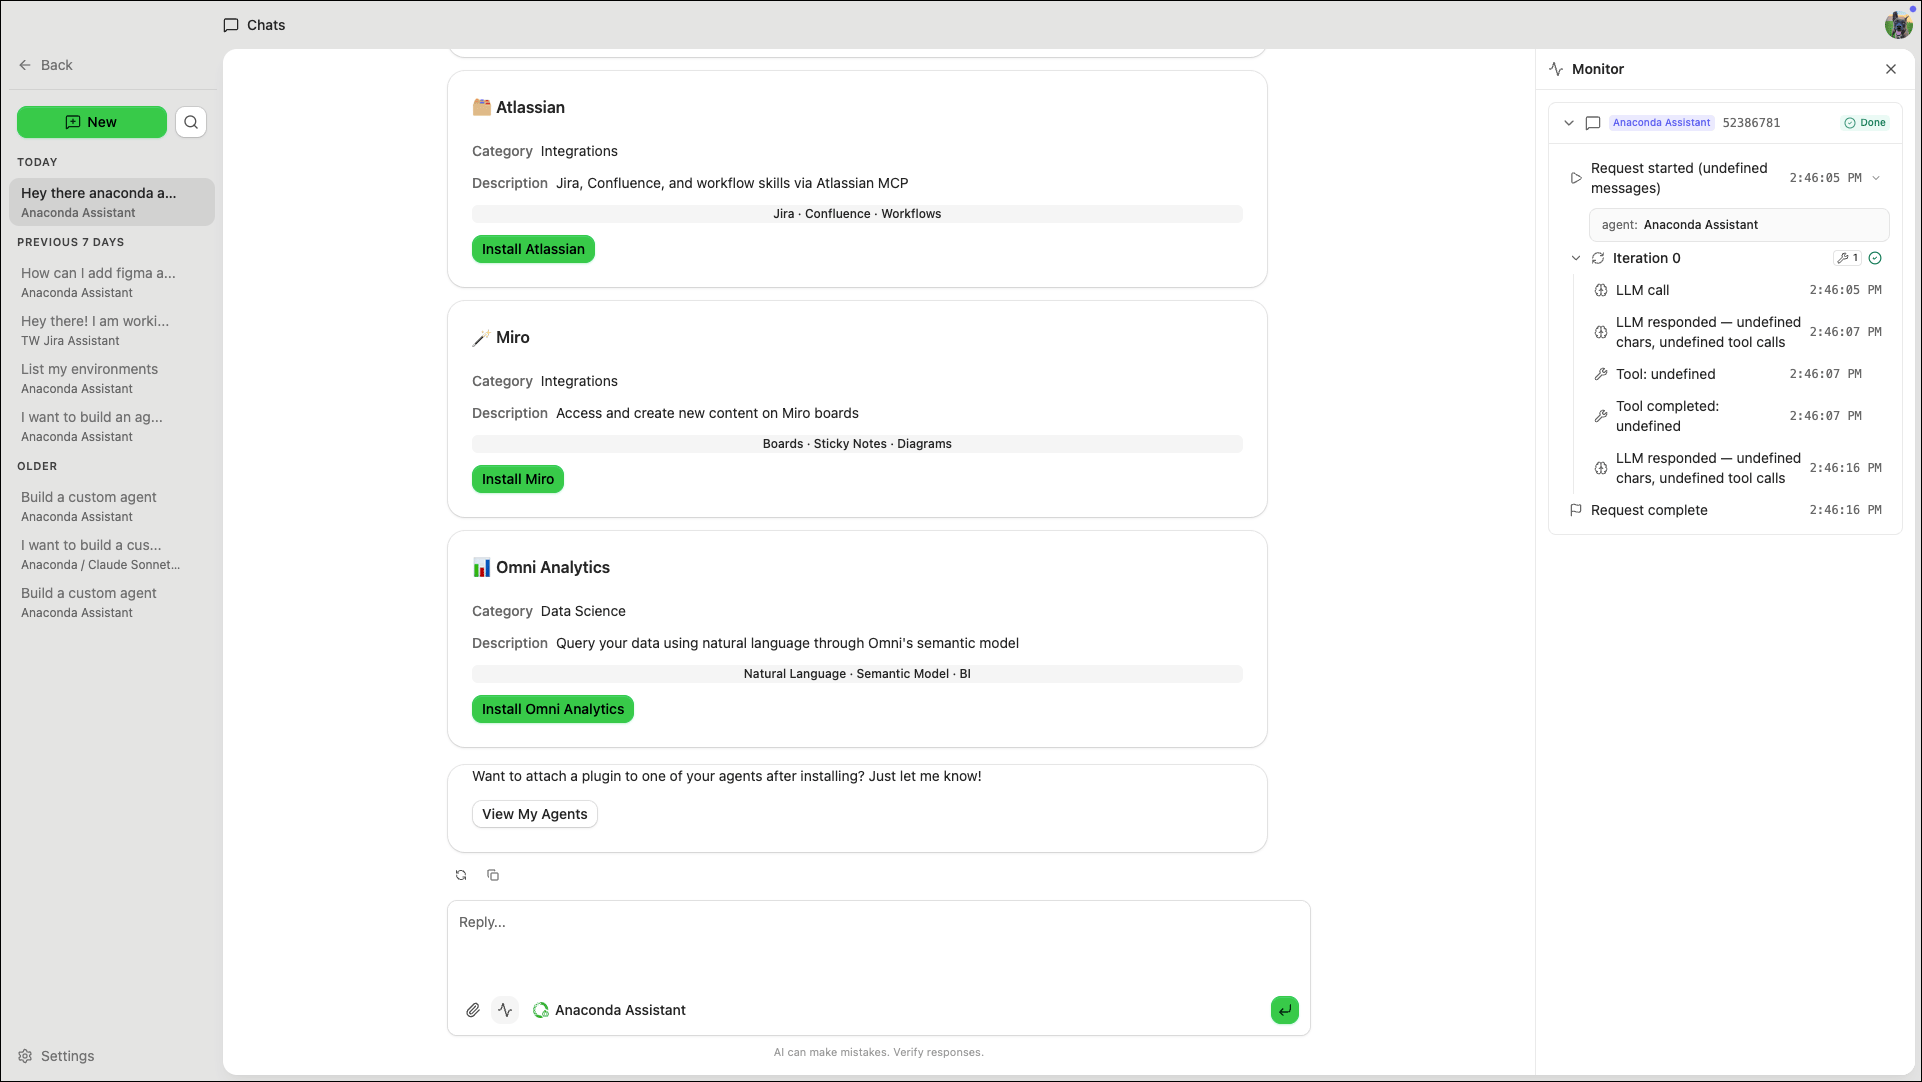Viewport: 1922px width, 1082px height.
Task: Open chat 'How can I add figma a...'
Action: [112, 282]
